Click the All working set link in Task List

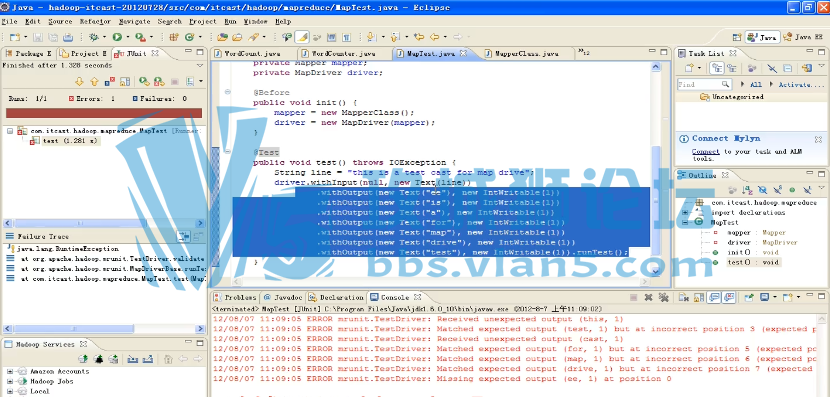pyautogui.click(x=755, y=85)
